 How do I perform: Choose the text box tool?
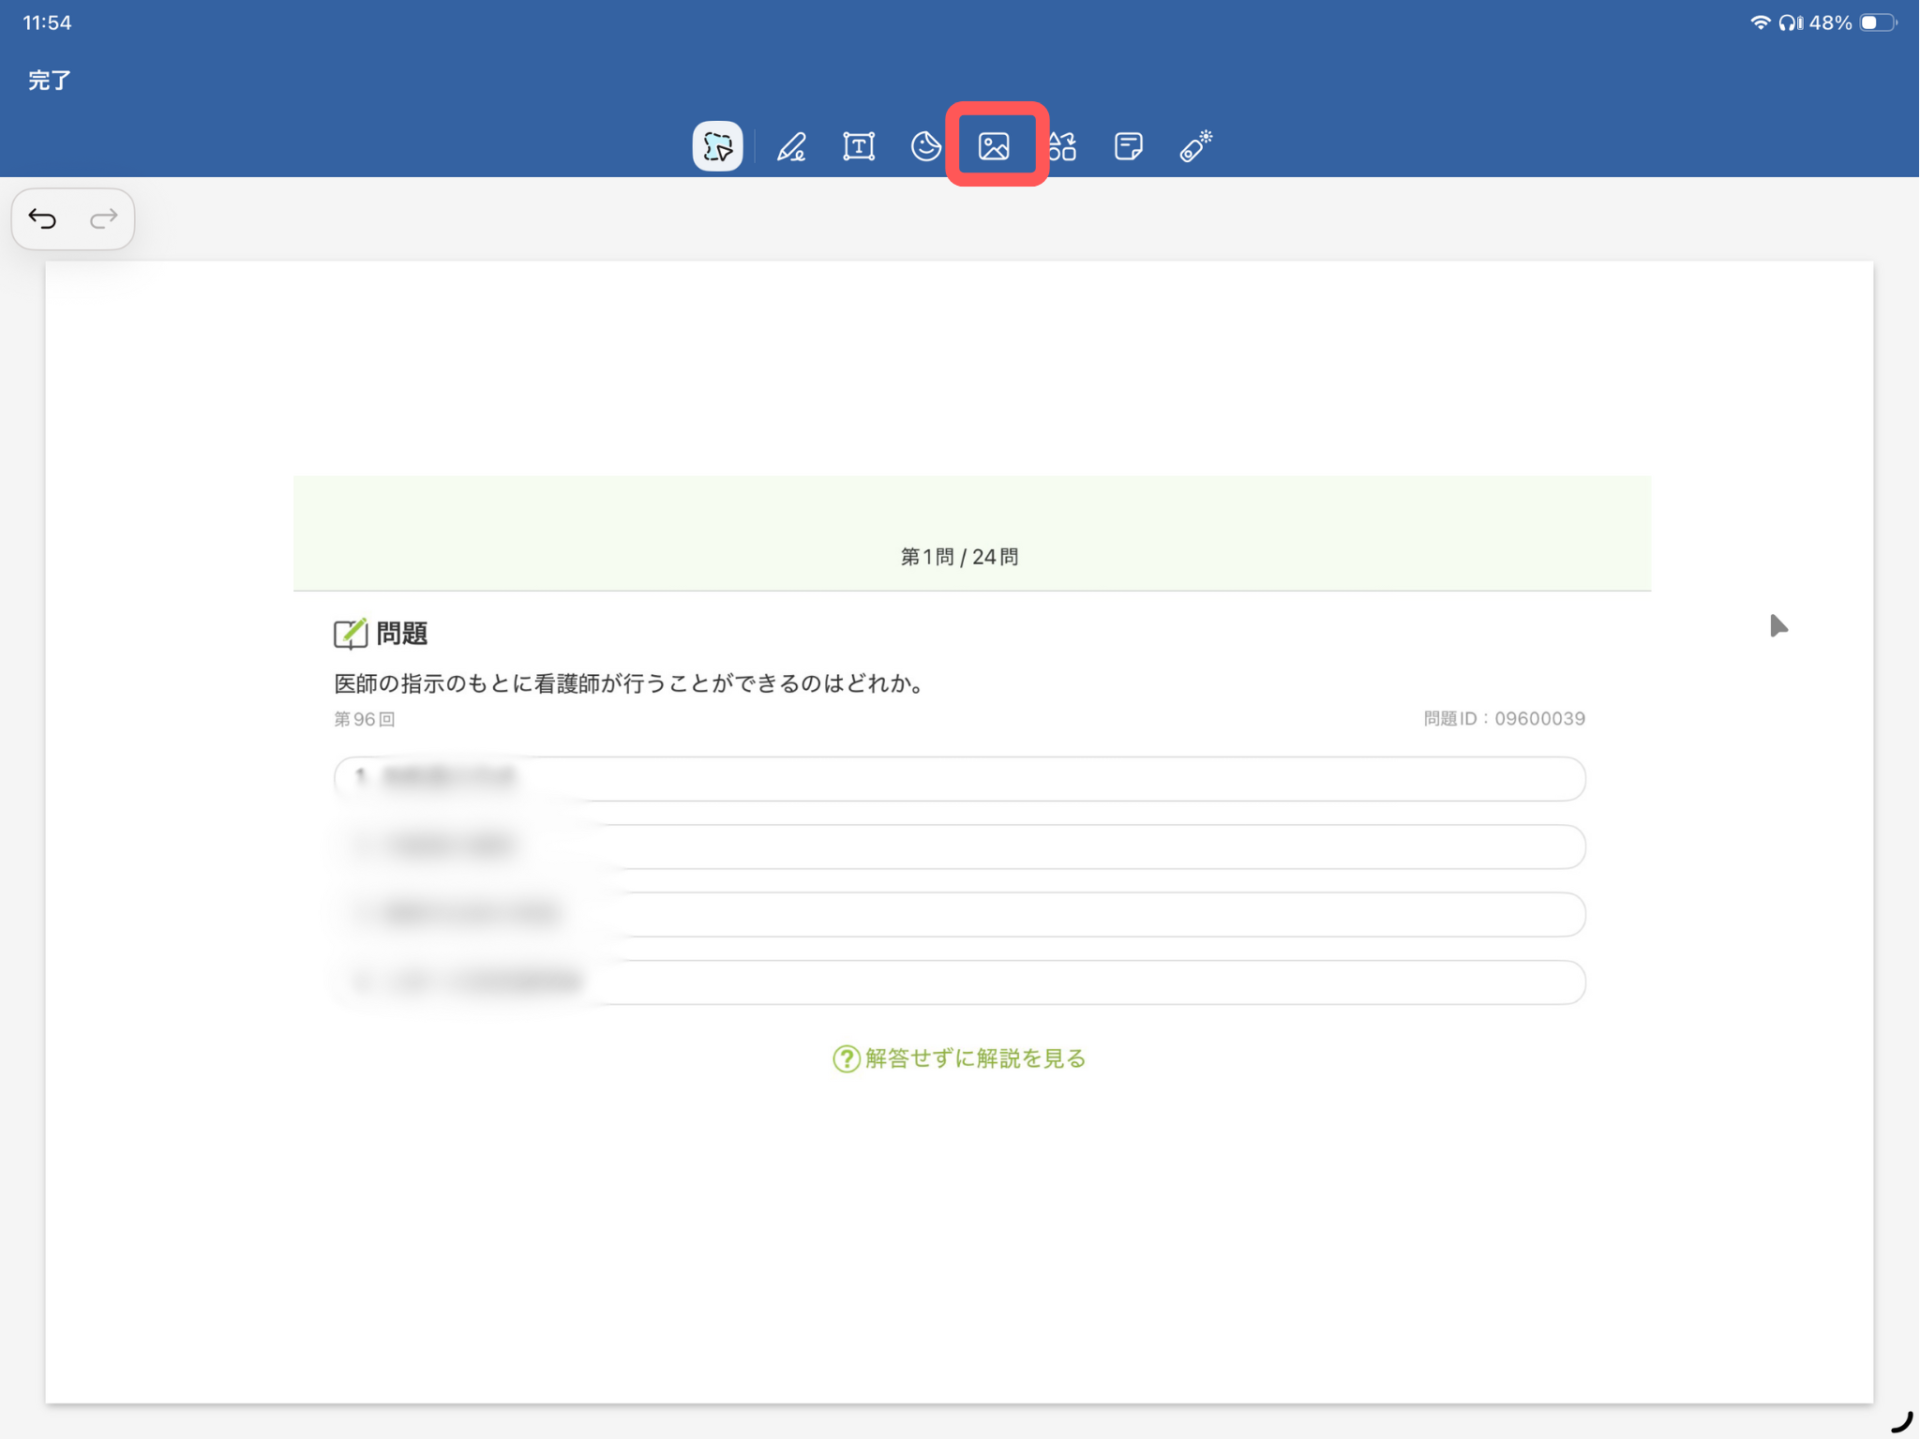pos(858,147)
